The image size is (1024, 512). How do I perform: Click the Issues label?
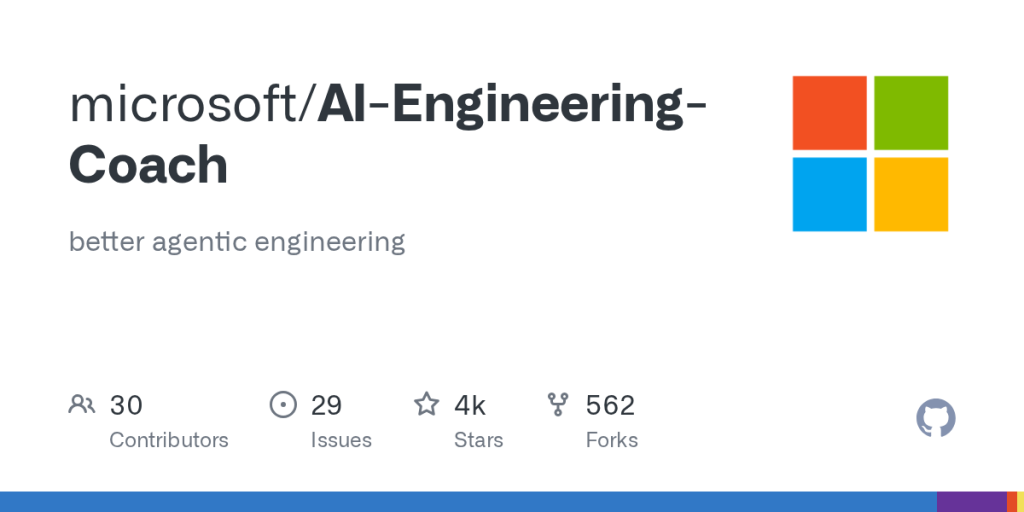coord(341,440)
